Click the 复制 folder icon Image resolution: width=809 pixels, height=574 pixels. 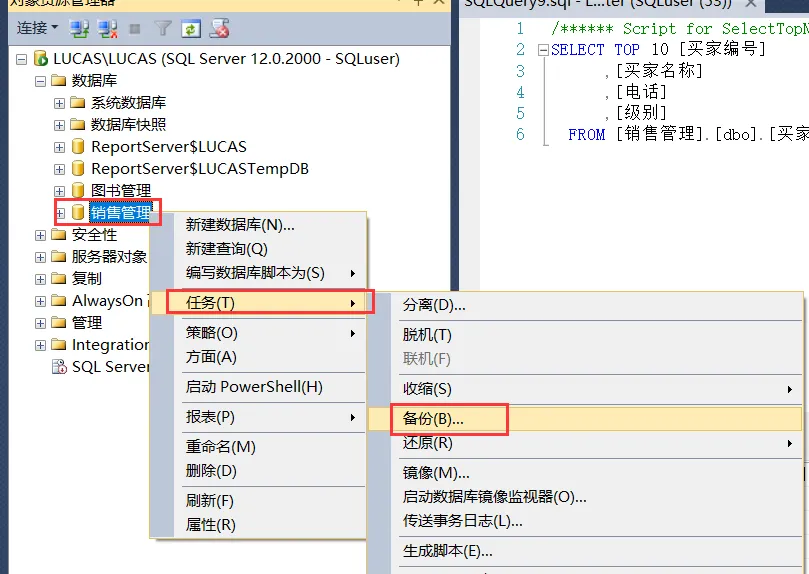click(x=59, y=278)
